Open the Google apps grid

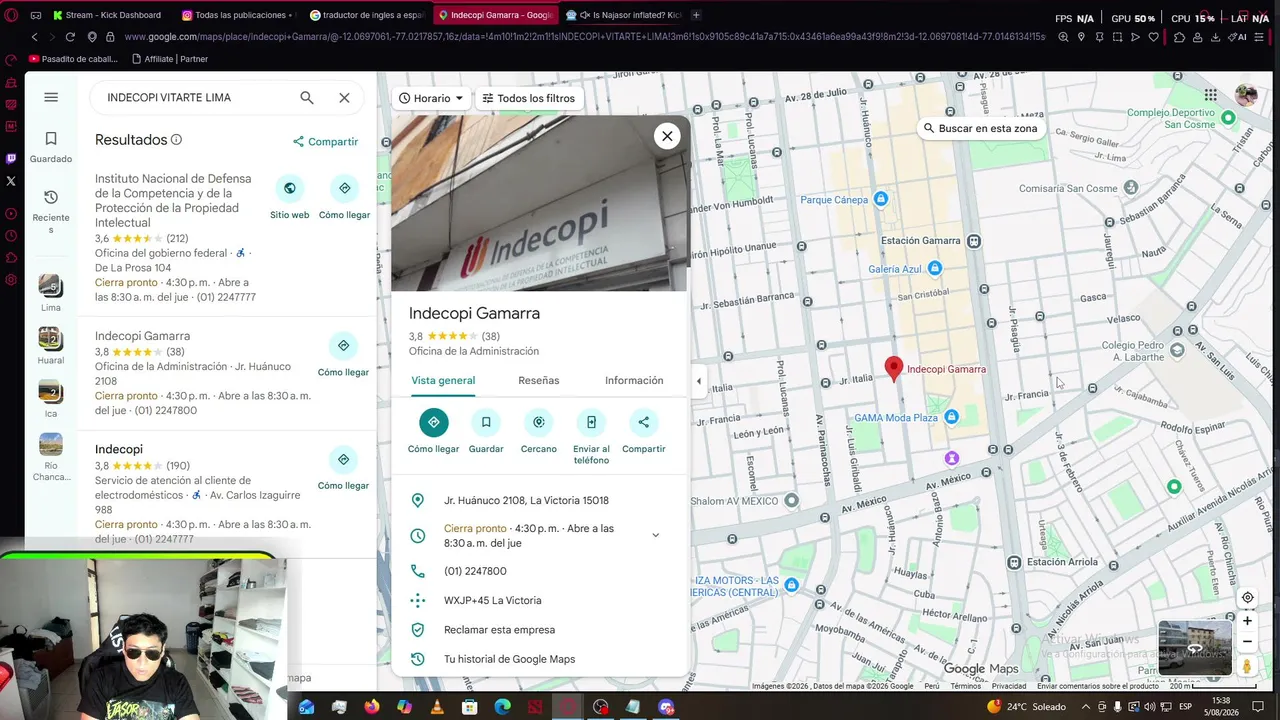tap(1211, 95)
